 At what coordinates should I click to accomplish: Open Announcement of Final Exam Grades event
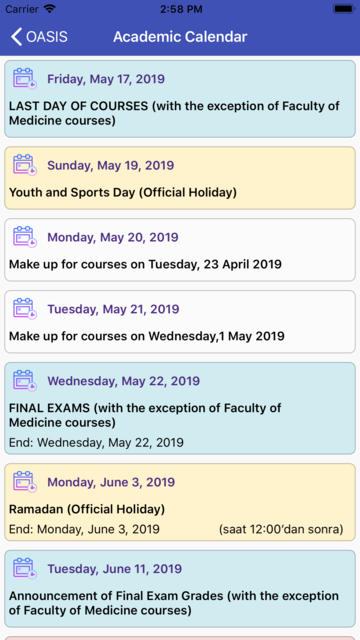(174, 603)
